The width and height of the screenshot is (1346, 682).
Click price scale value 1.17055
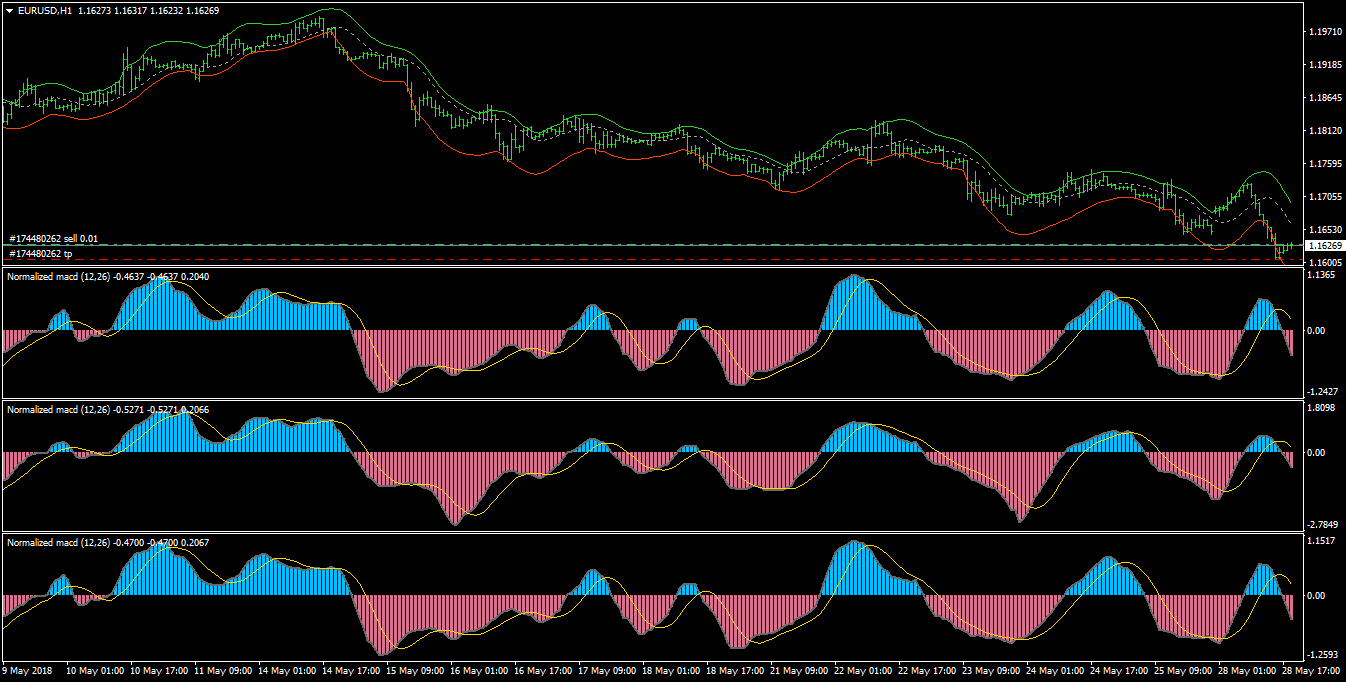(1323, 197)
